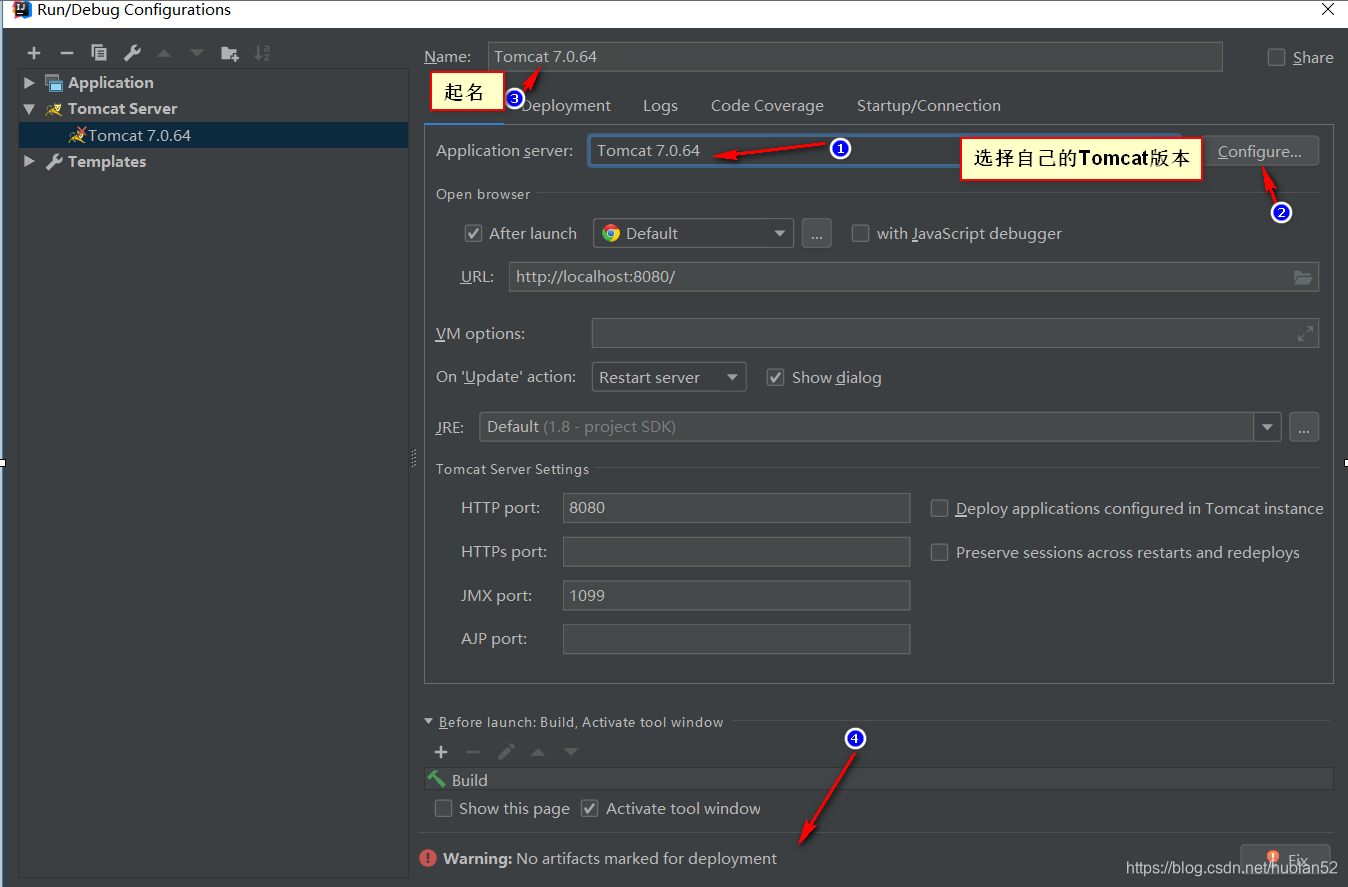Open edit defaults wrench icon
Screen dimensions: 1348x887
pos(132,53)
